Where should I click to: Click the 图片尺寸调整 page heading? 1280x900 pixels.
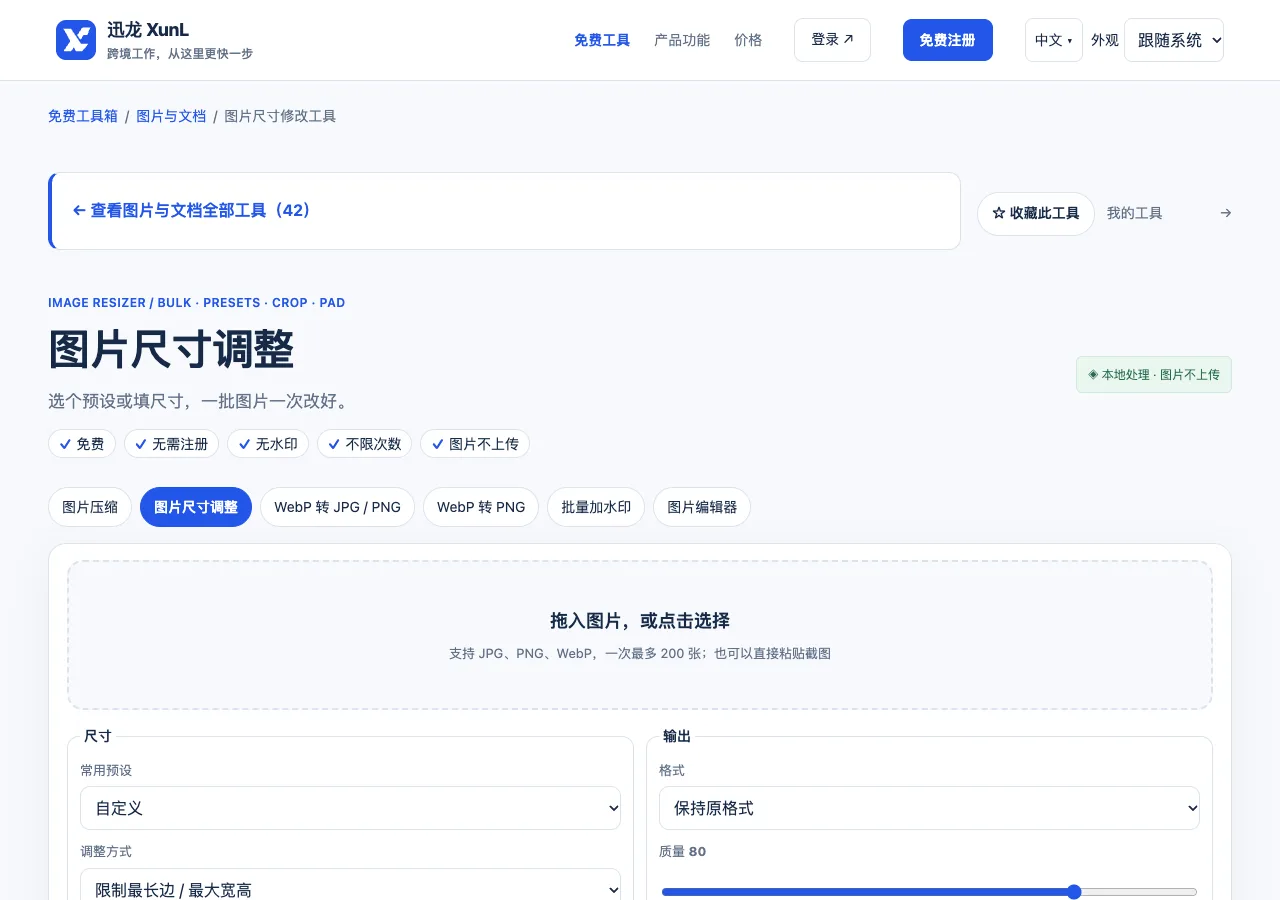pyautogui.click(x=171, y=350)
